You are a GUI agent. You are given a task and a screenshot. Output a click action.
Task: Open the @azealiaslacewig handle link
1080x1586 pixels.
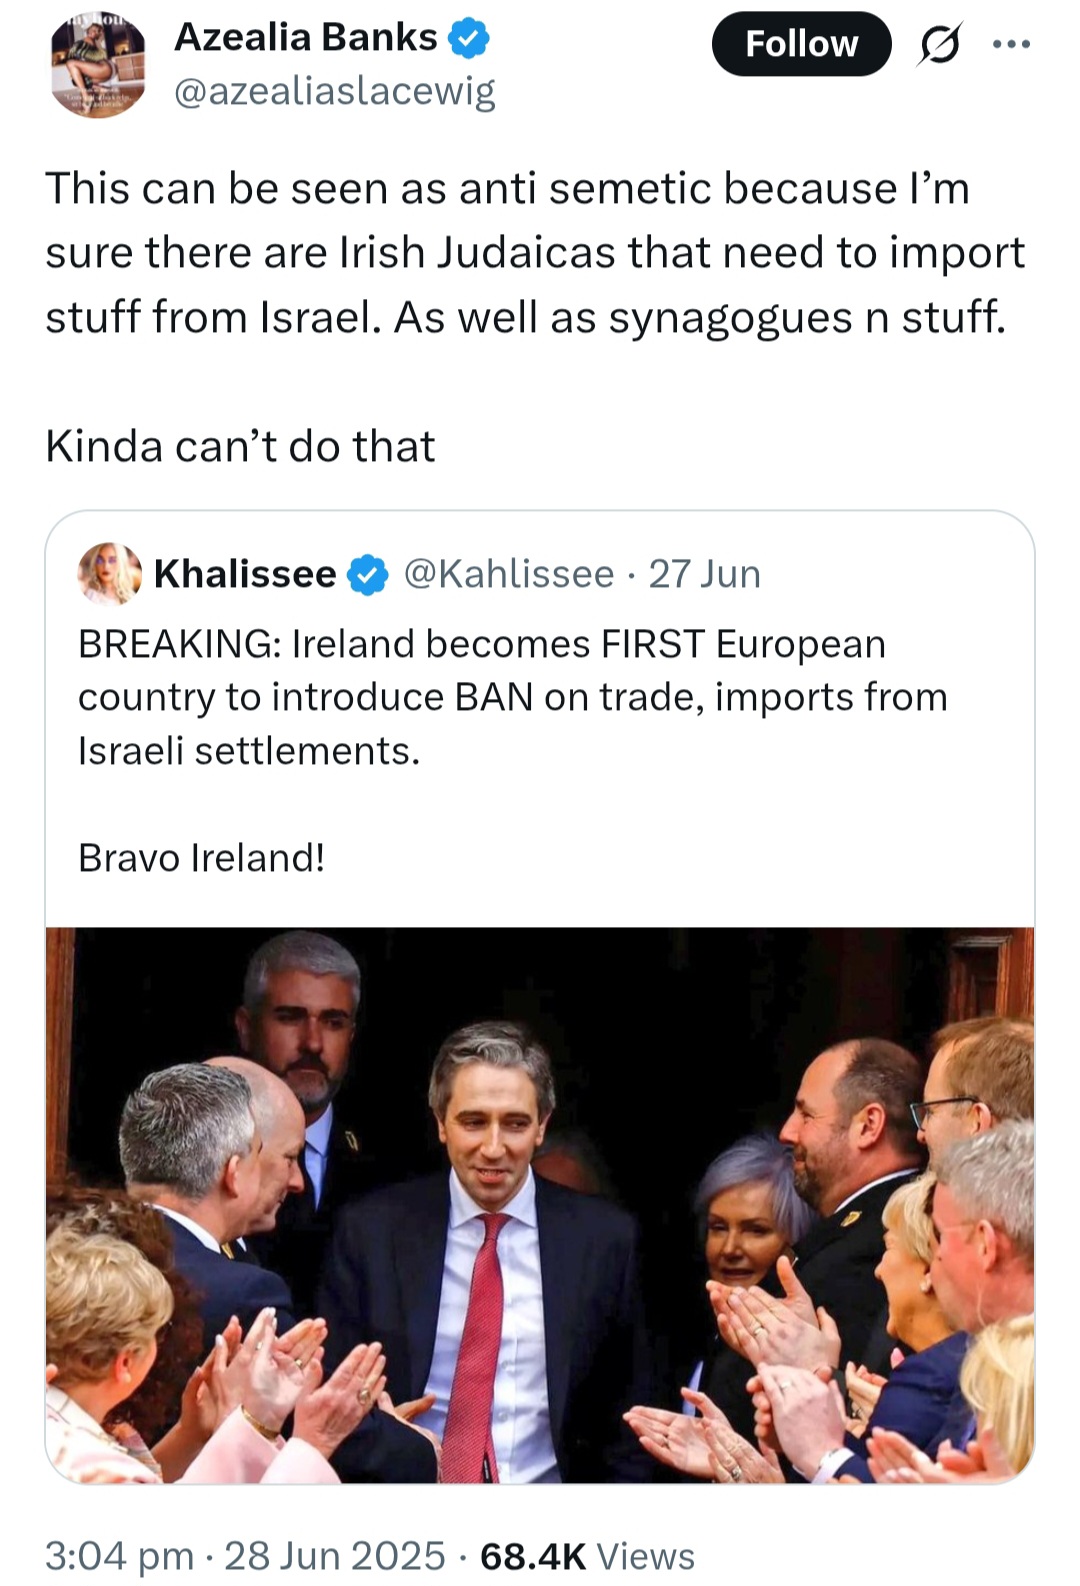[x=334, y=92]
